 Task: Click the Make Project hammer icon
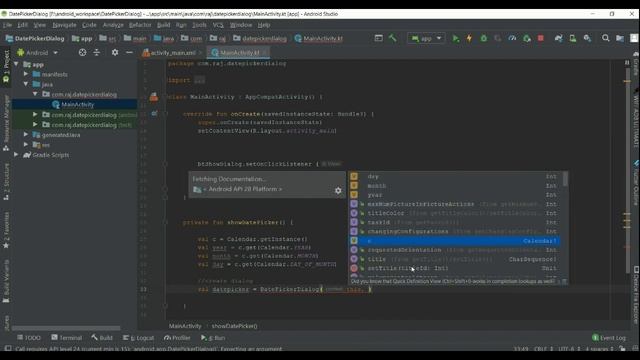392,38
